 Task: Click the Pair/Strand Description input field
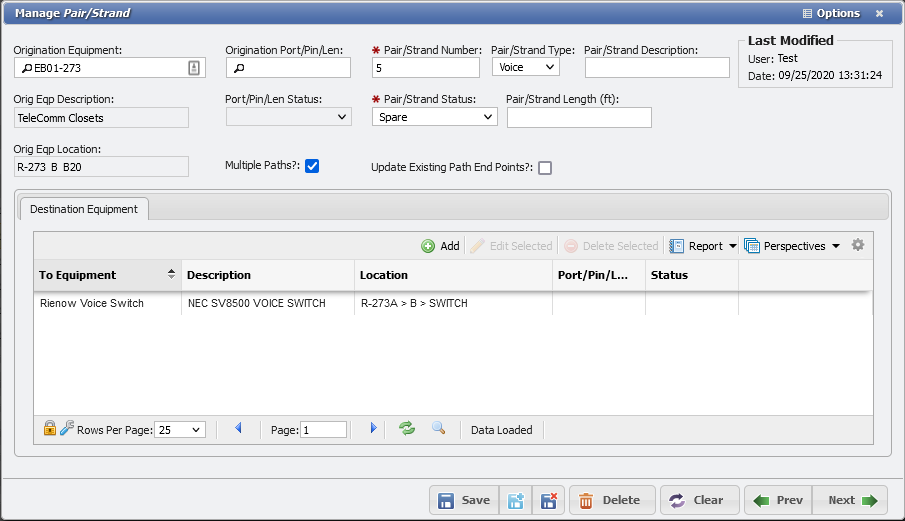point(657,67)
